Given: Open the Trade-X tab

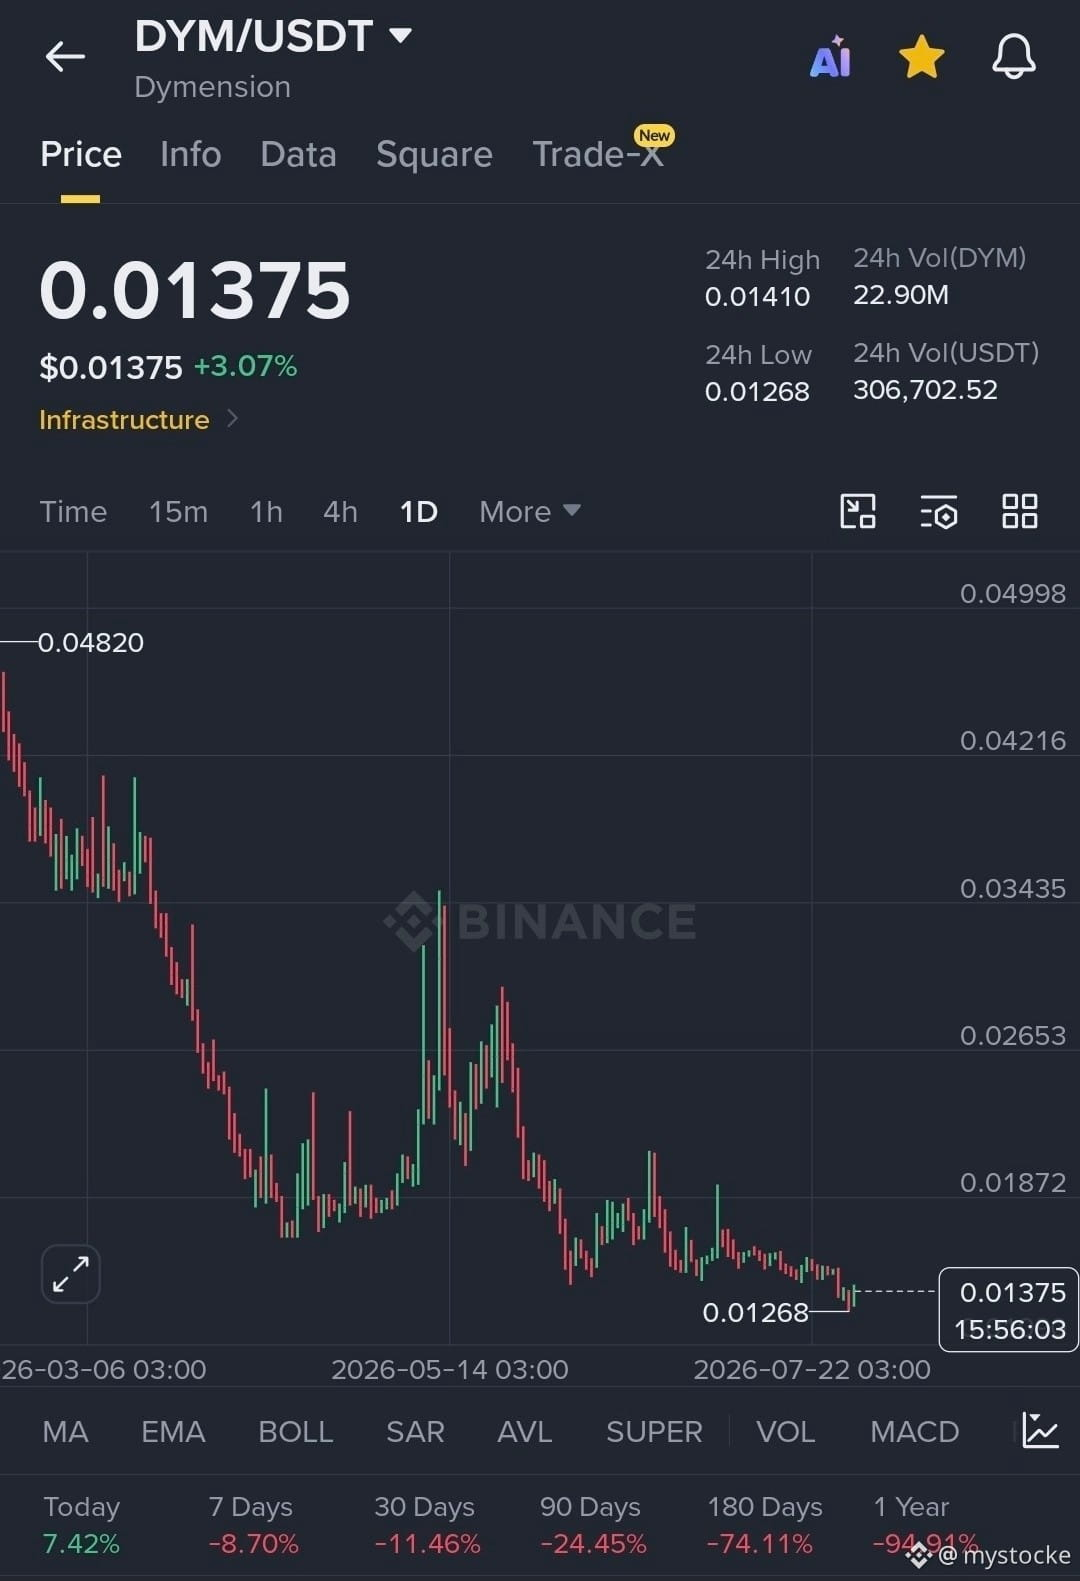Looking at the screenshot, I should point(598,155).
